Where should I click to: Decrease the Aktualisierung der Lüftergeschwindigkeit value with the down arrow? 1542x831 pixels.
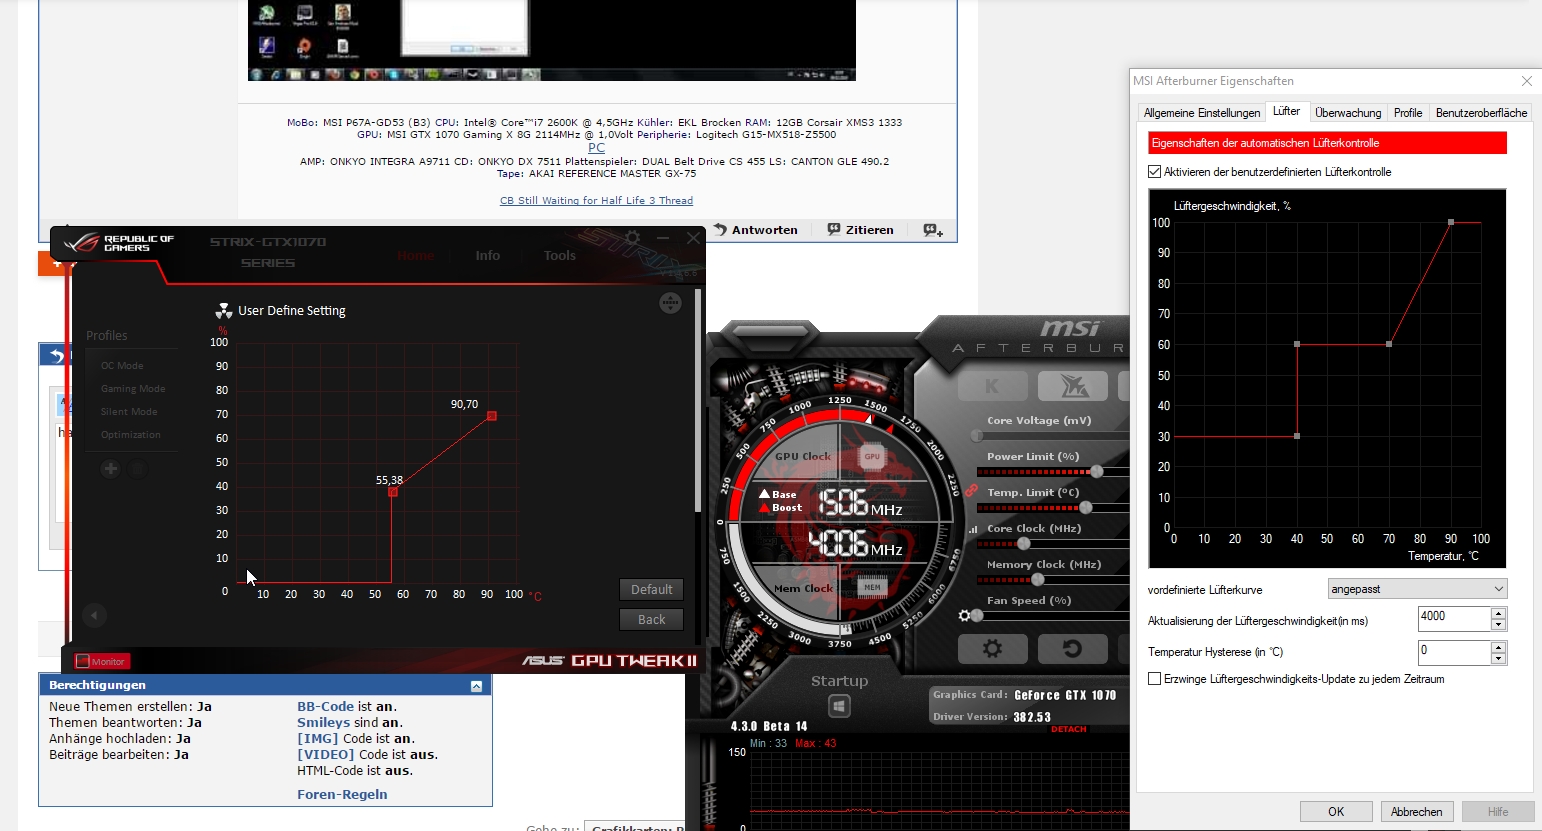[1498, 625]
